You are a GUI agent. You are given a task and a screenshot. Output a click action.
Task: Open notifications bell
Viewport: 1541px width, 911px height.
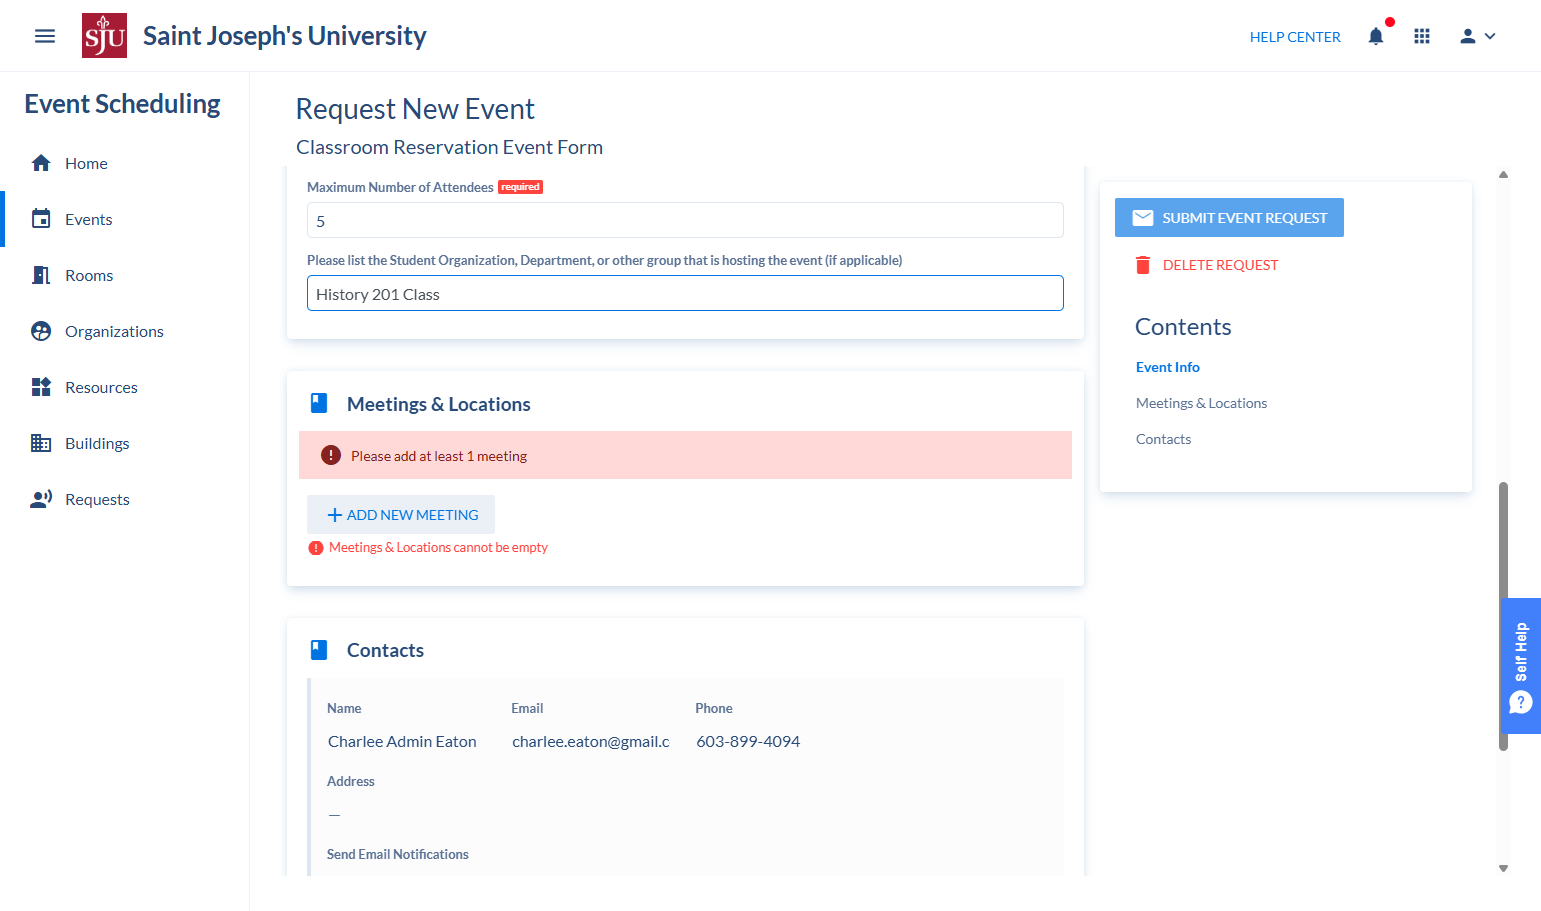coord(1376,36)
